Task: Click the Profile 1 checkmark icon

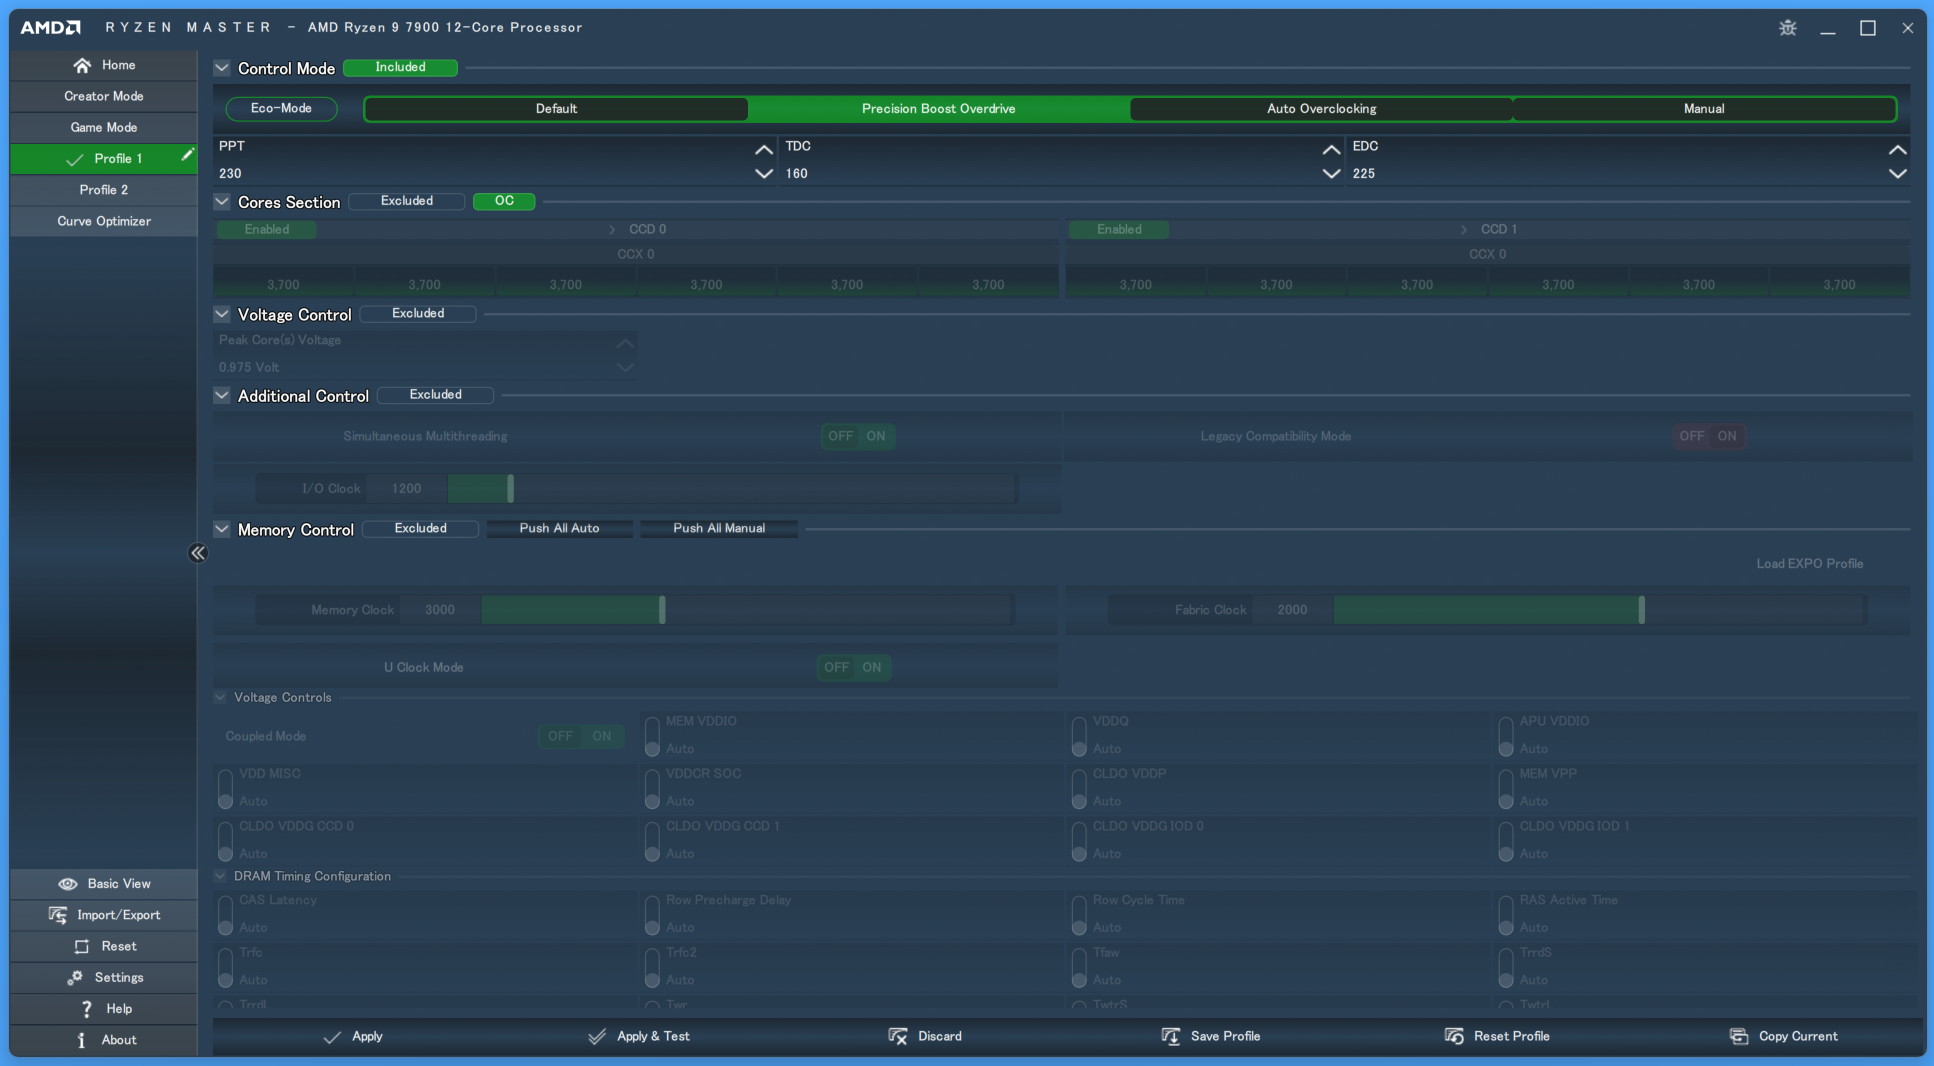Action: (74, 159)
